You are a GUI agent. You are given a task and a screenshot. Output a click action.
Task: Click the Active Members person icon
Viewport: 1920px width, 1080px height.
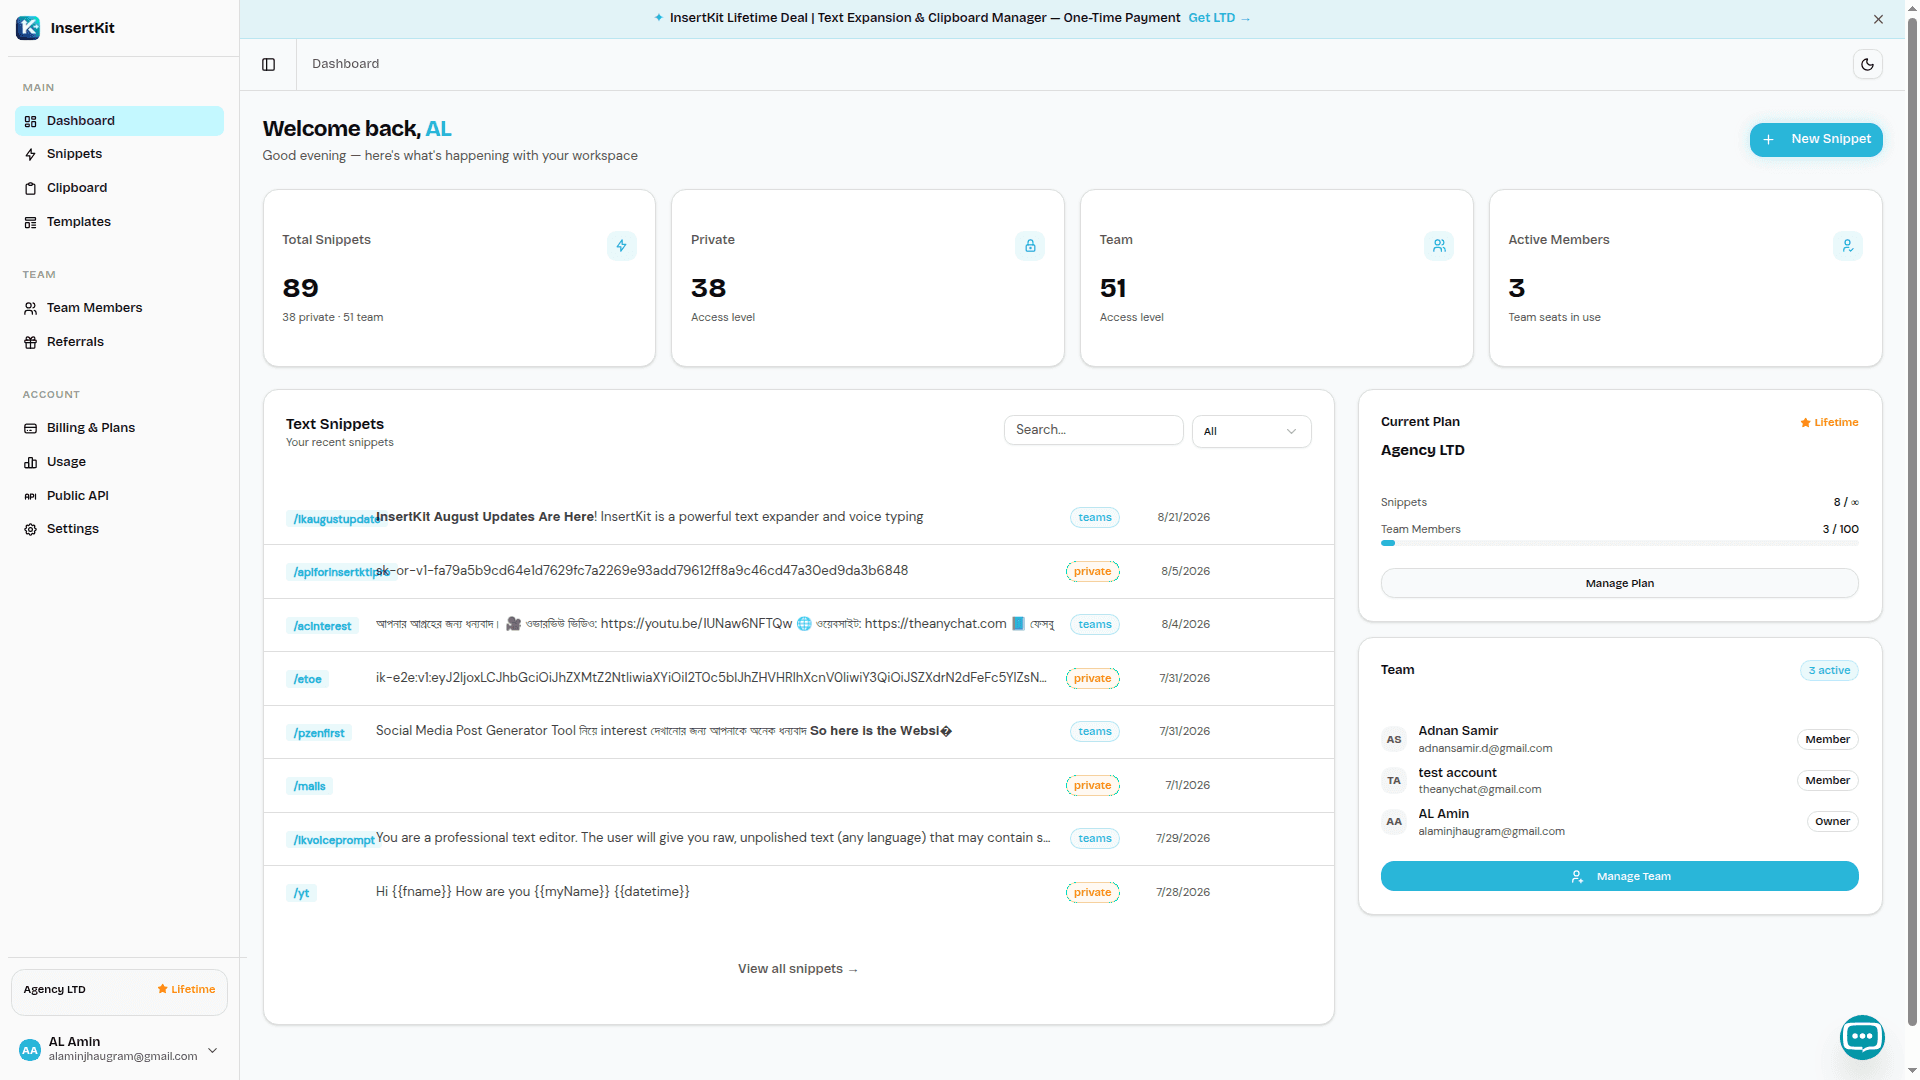(x=1848, y=246)
